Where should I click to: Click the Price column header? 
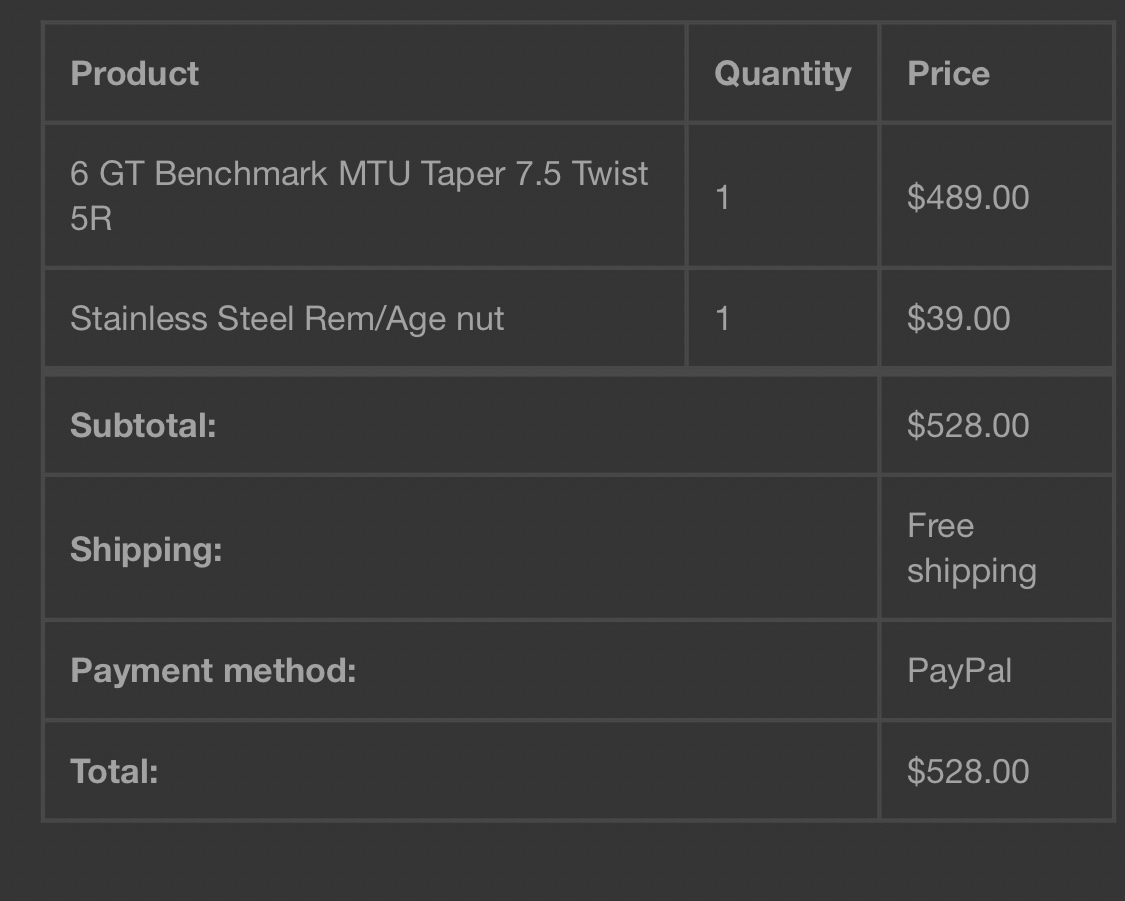(948, 74)
